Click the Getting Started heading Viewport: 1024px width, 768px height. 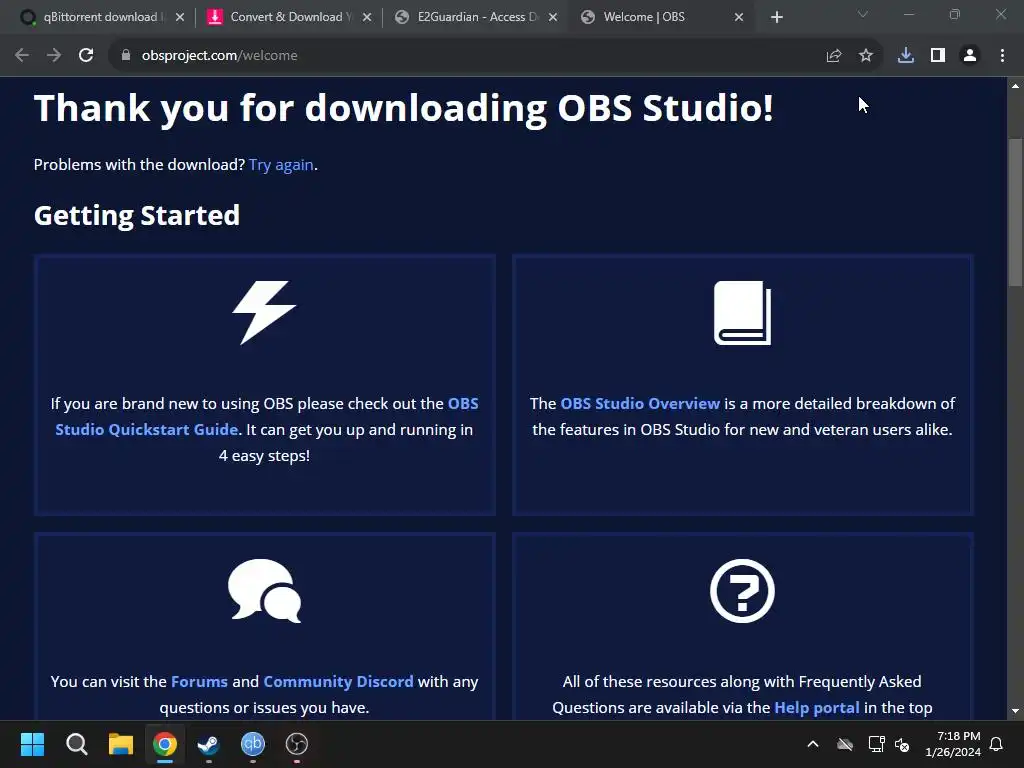[x=136, y=216]
